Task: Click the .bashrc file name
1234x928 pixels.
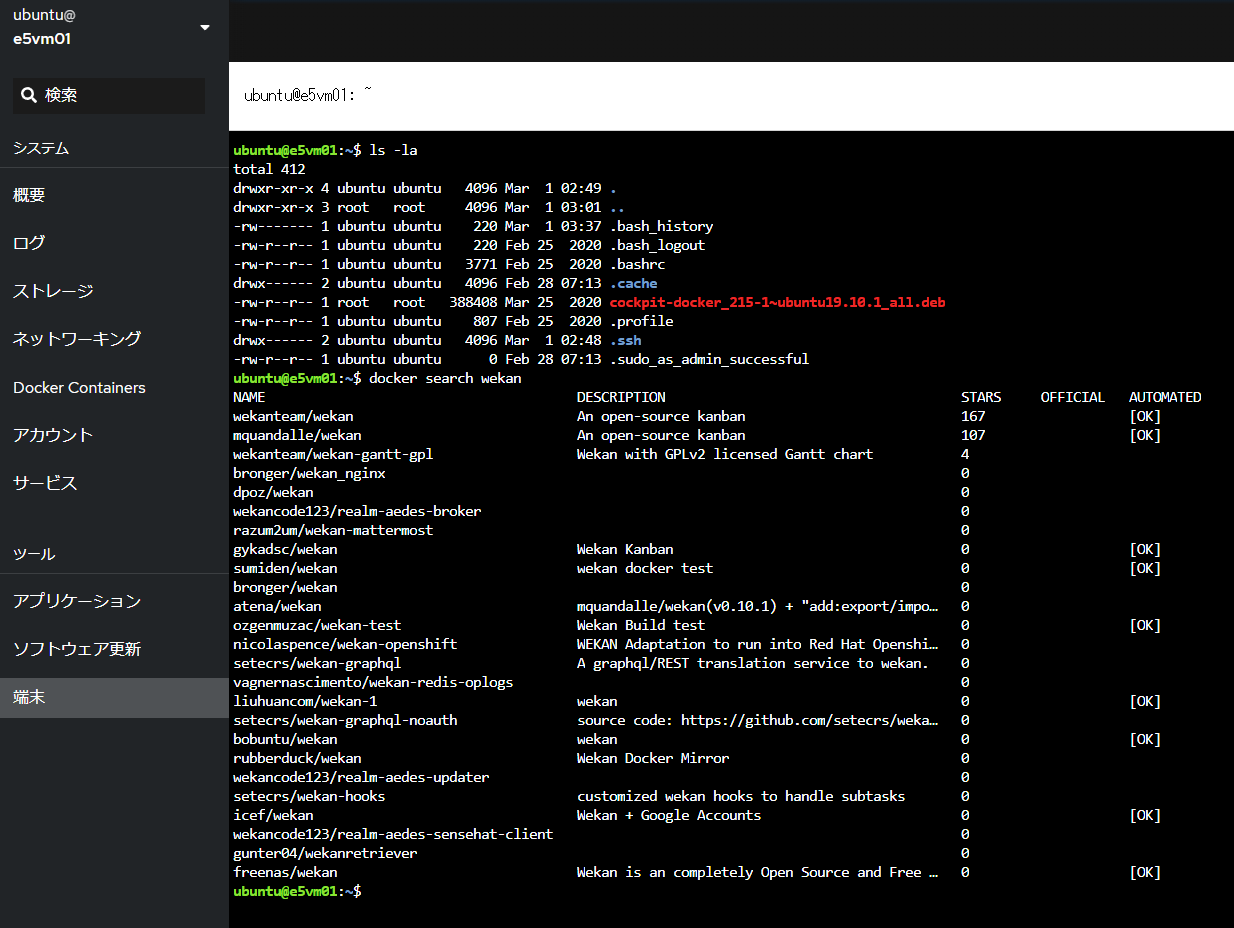Action: coord(637,264)
